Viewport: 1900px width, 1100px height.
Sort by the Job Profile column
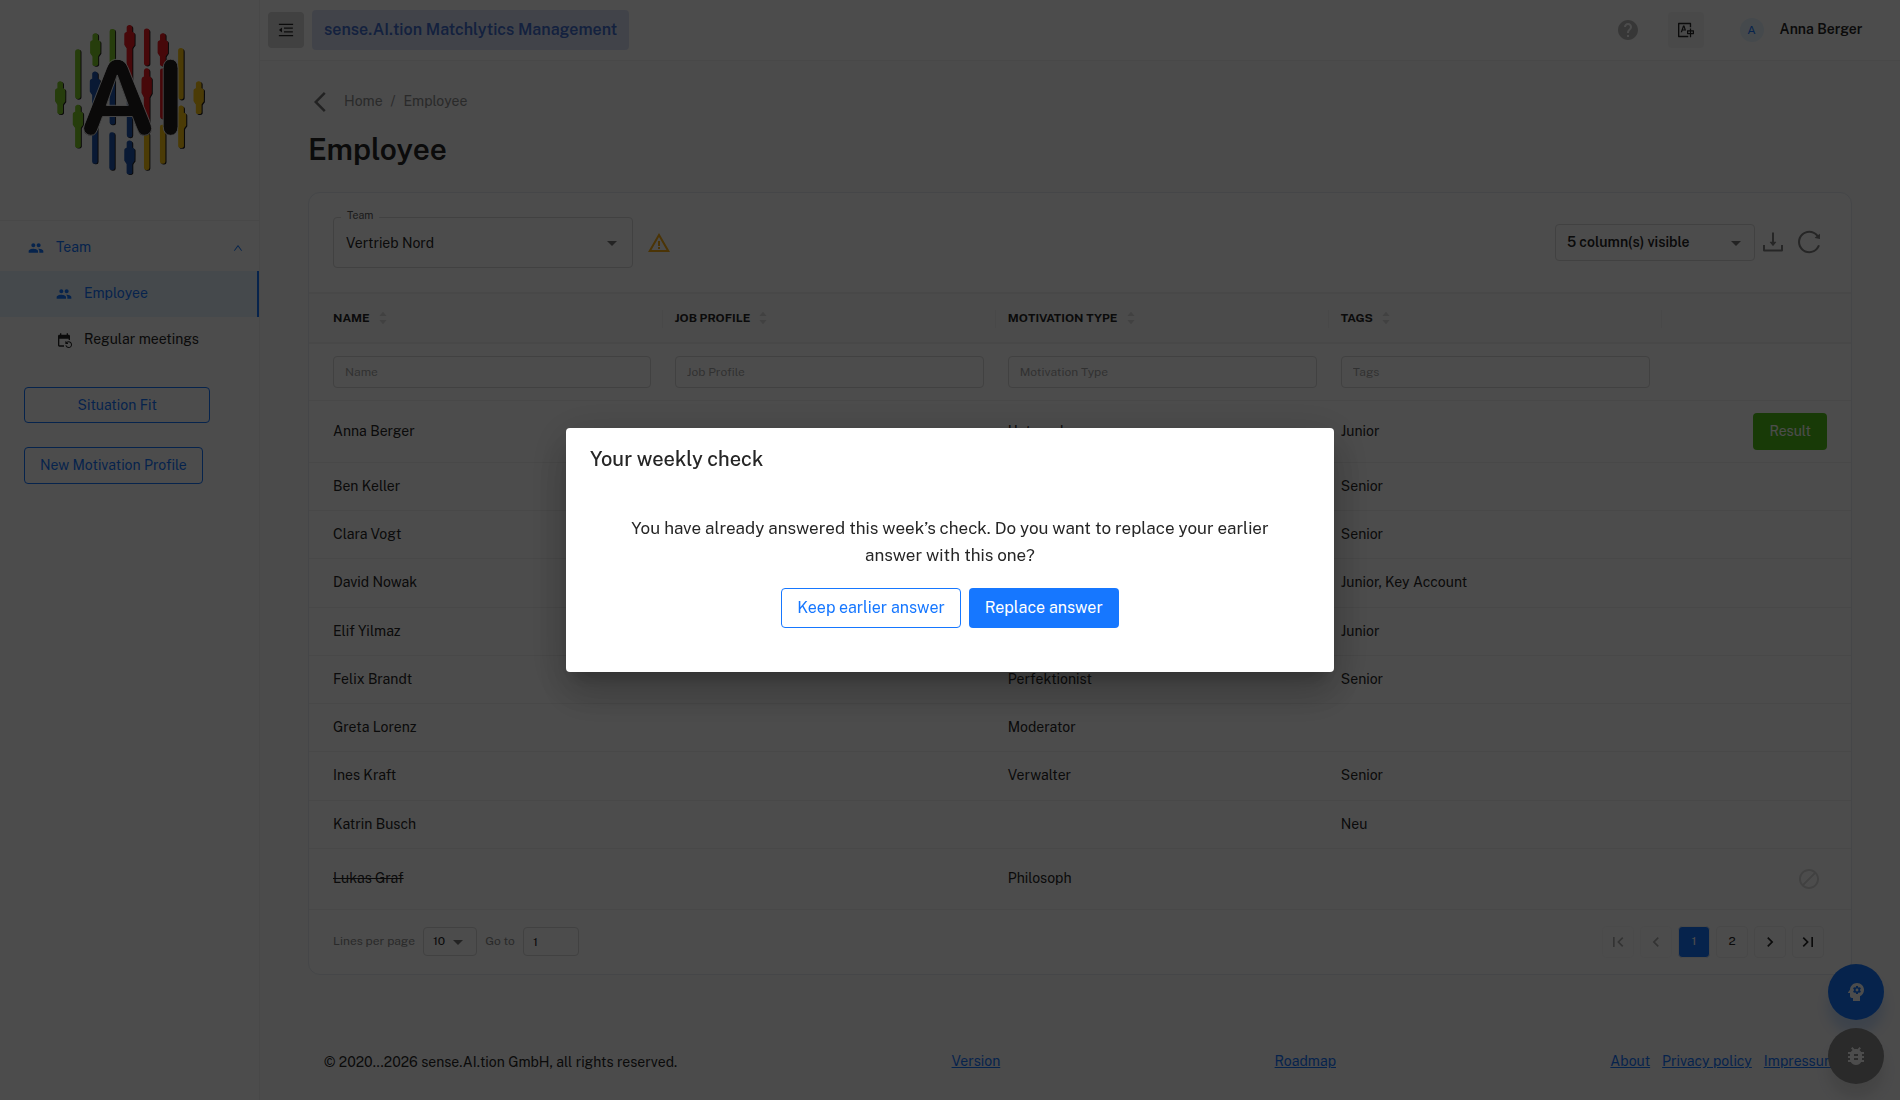click(x=763, y=318)
